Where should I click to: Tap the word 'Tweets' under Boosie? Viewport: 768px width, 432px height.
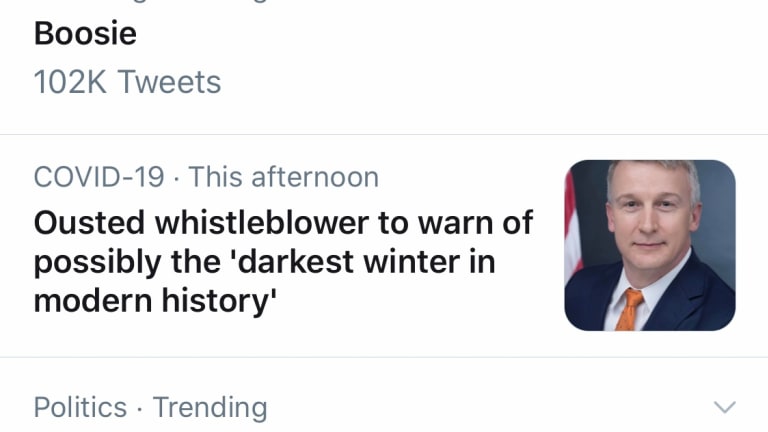pyautogui.click(x=169, y=81)
